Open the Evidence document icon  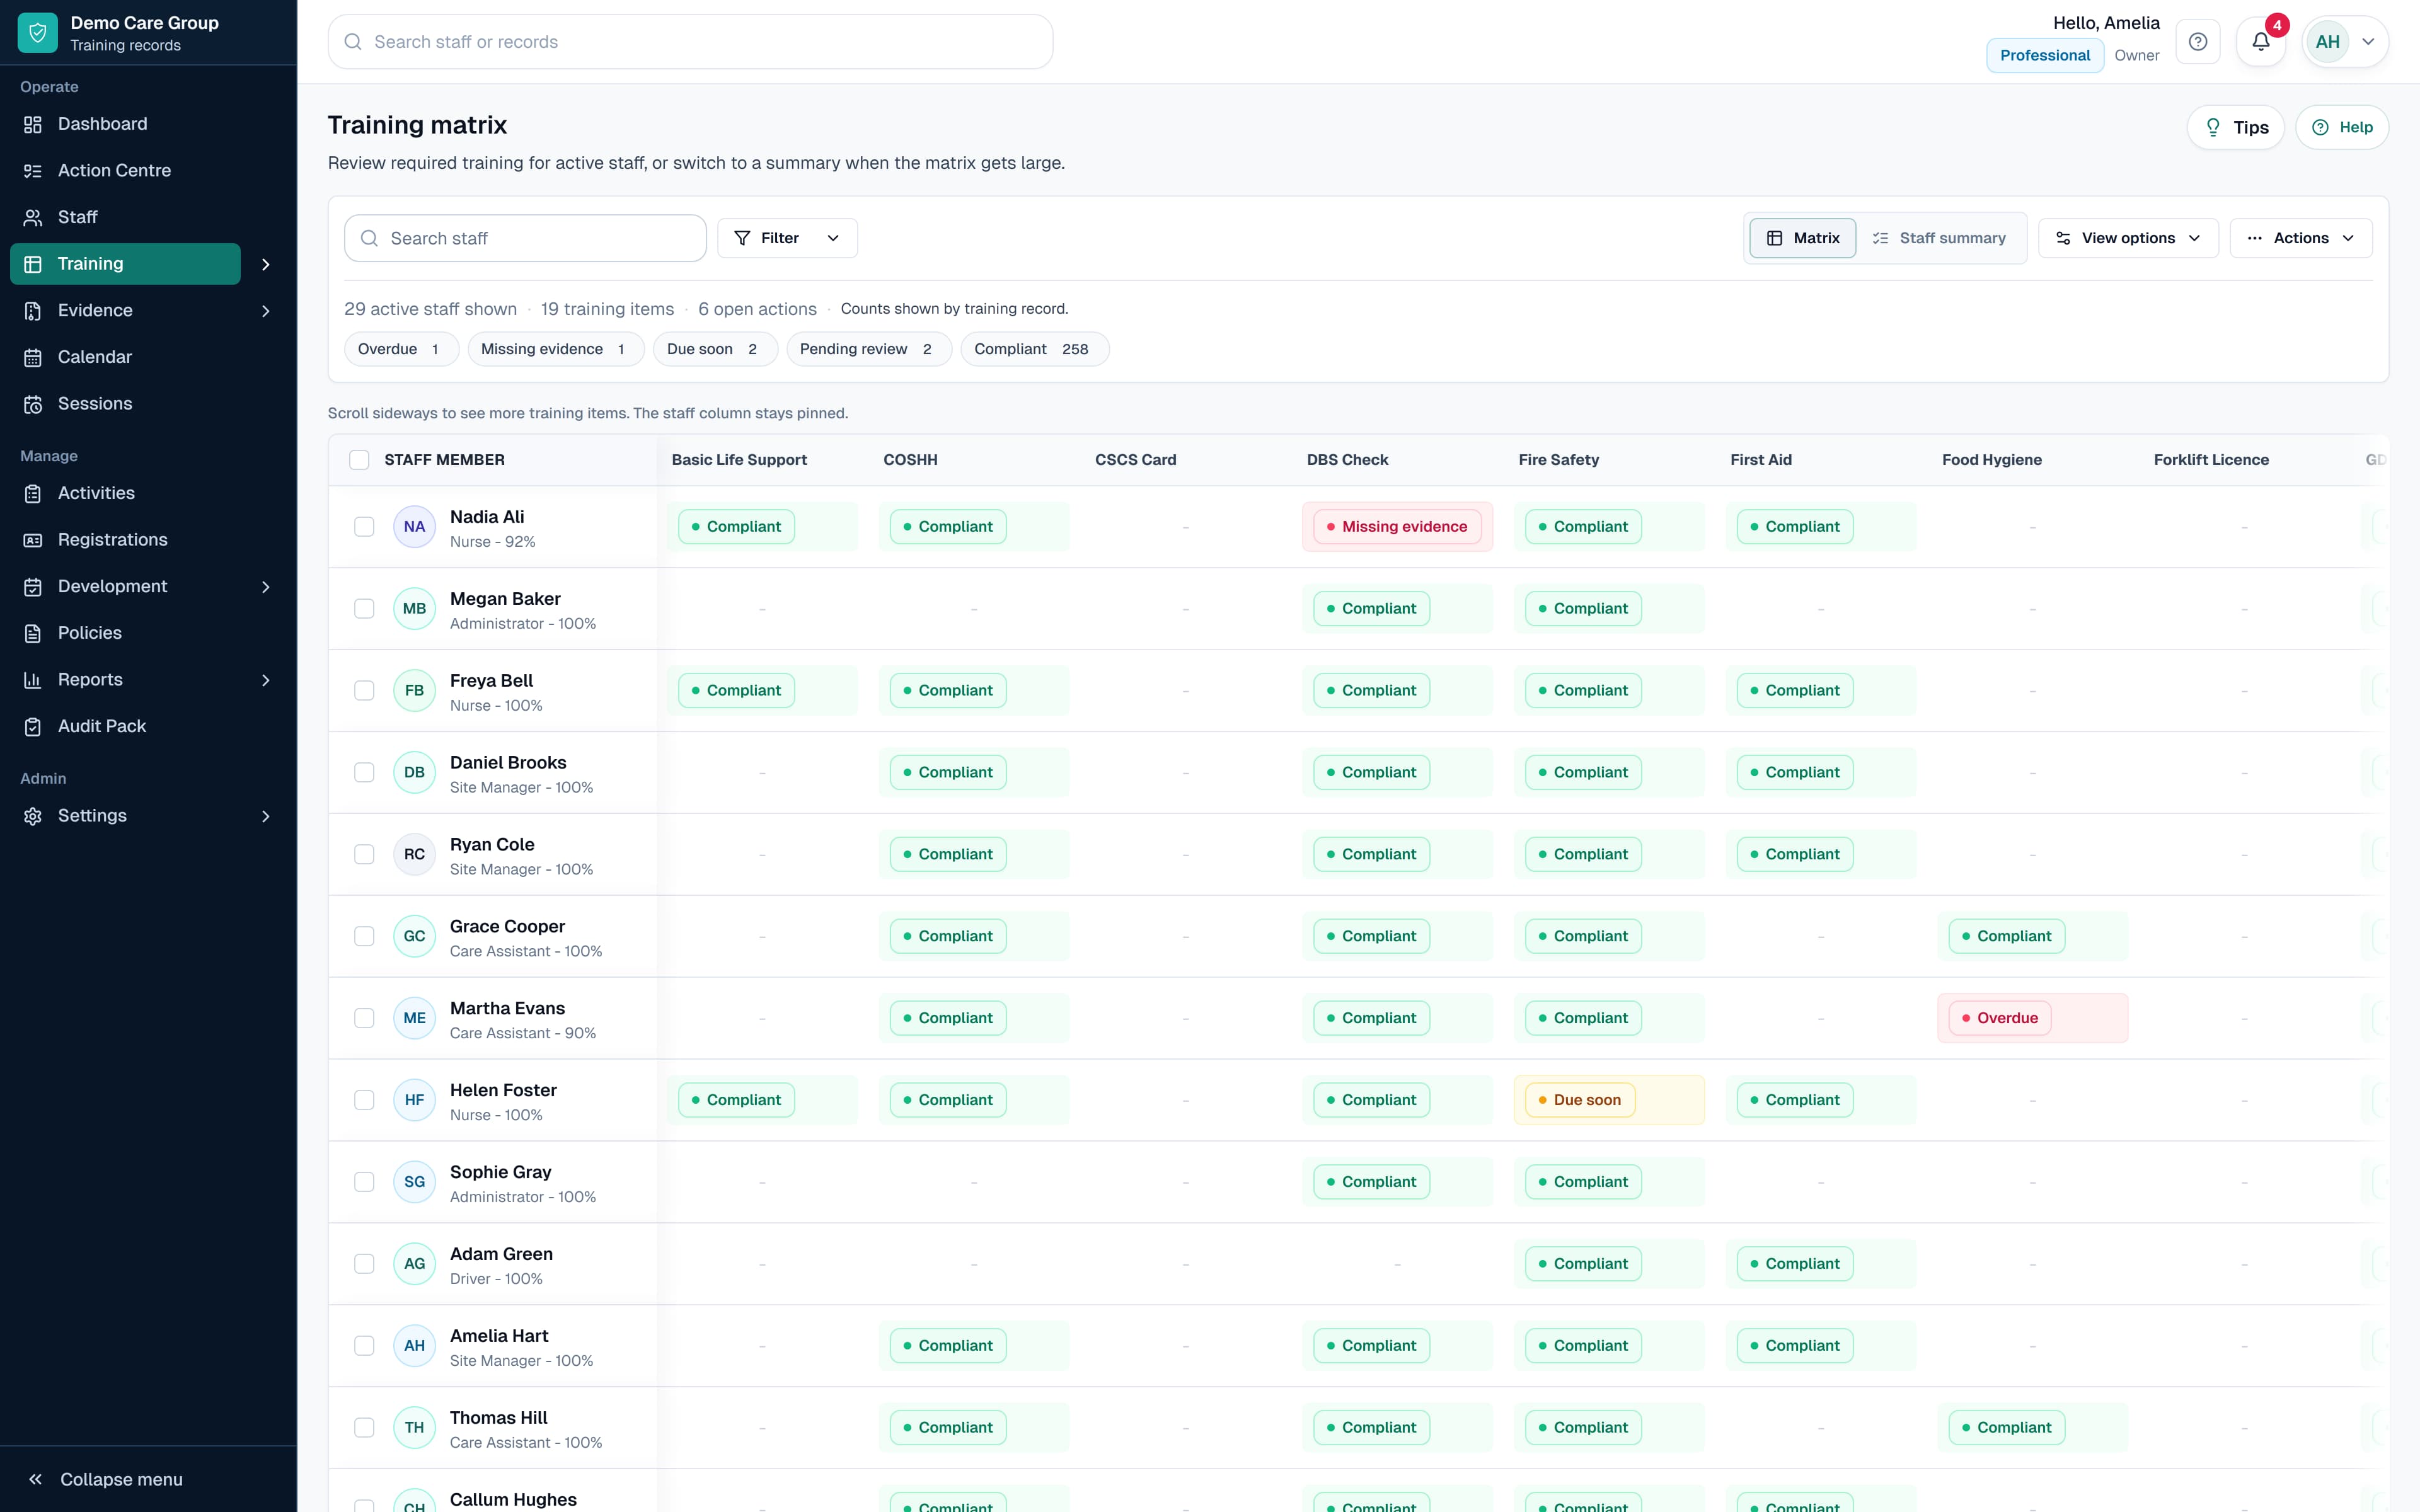click(x=33, y=311)
